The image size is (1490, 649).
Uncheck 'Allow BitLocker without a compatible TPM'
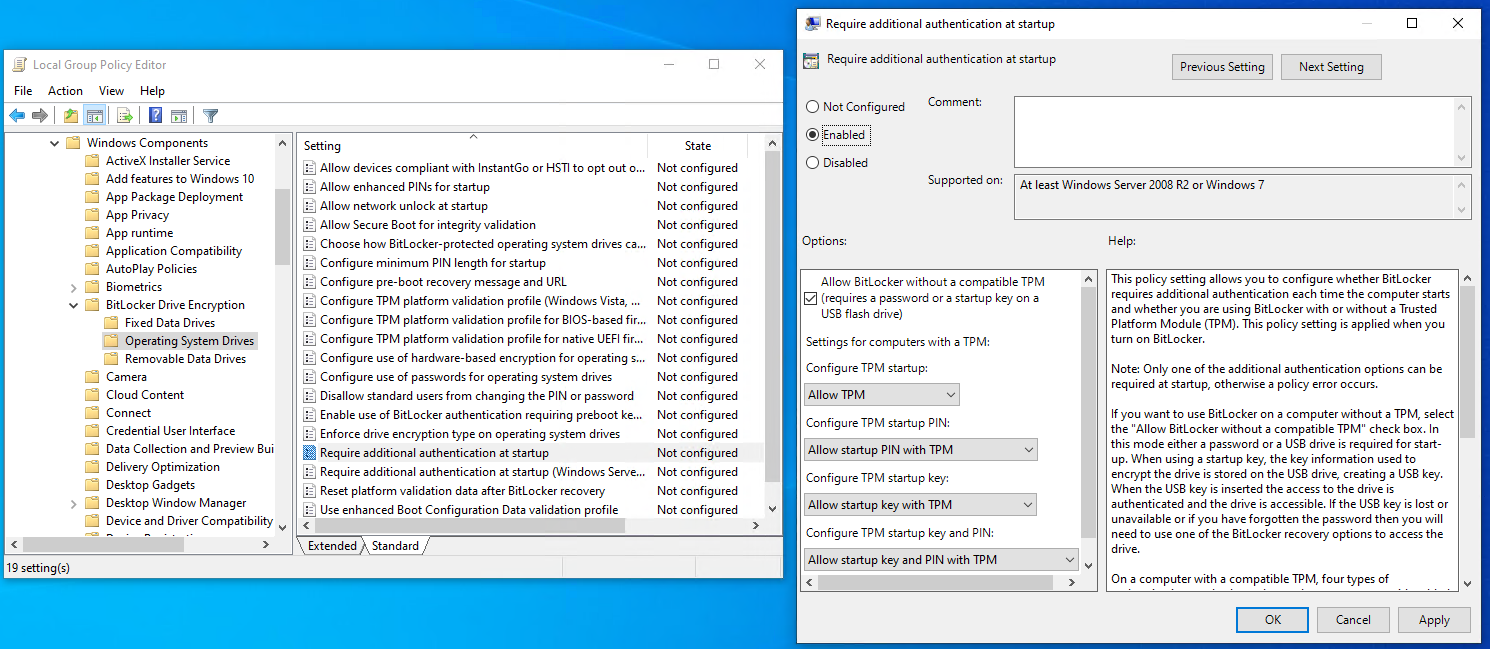810,298
